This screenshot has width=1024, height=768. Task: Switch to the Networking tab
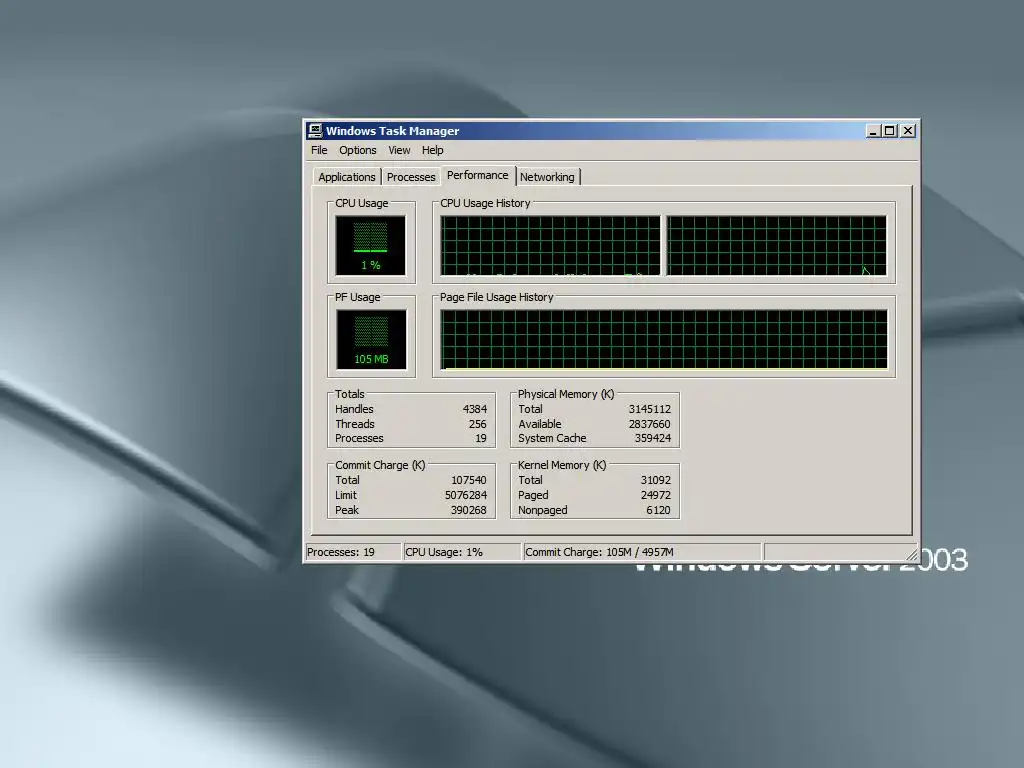pos(547,177)
